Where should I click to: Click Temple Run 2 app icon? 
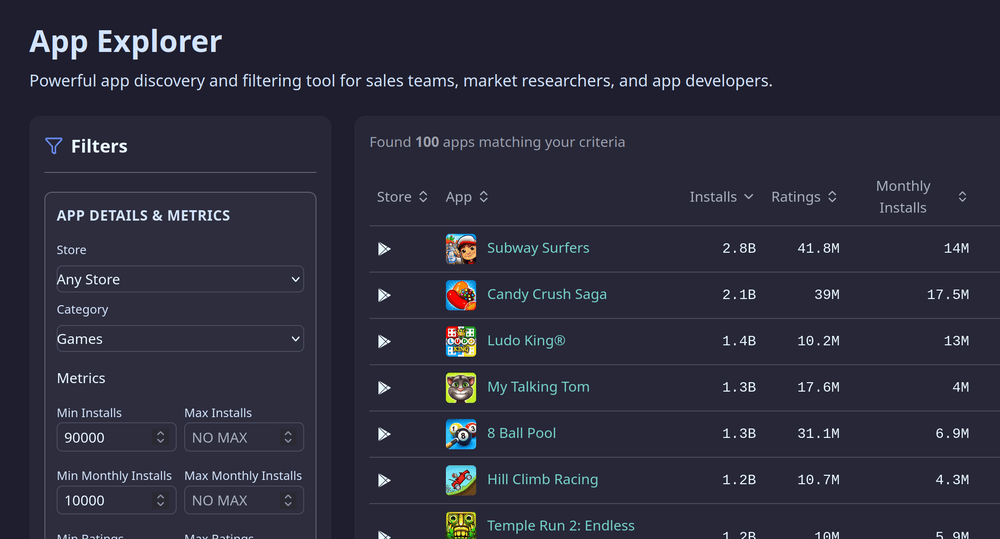click(460, 525)
